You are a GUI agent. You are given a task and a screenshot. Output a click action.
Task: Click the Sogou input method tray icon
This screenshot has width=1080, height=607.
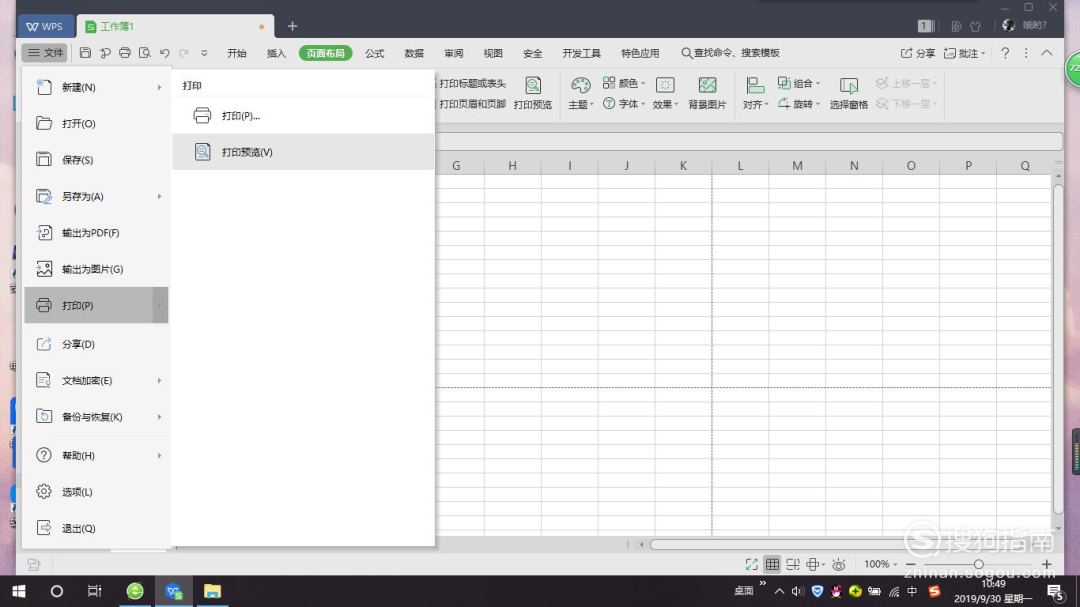point(934,591)
